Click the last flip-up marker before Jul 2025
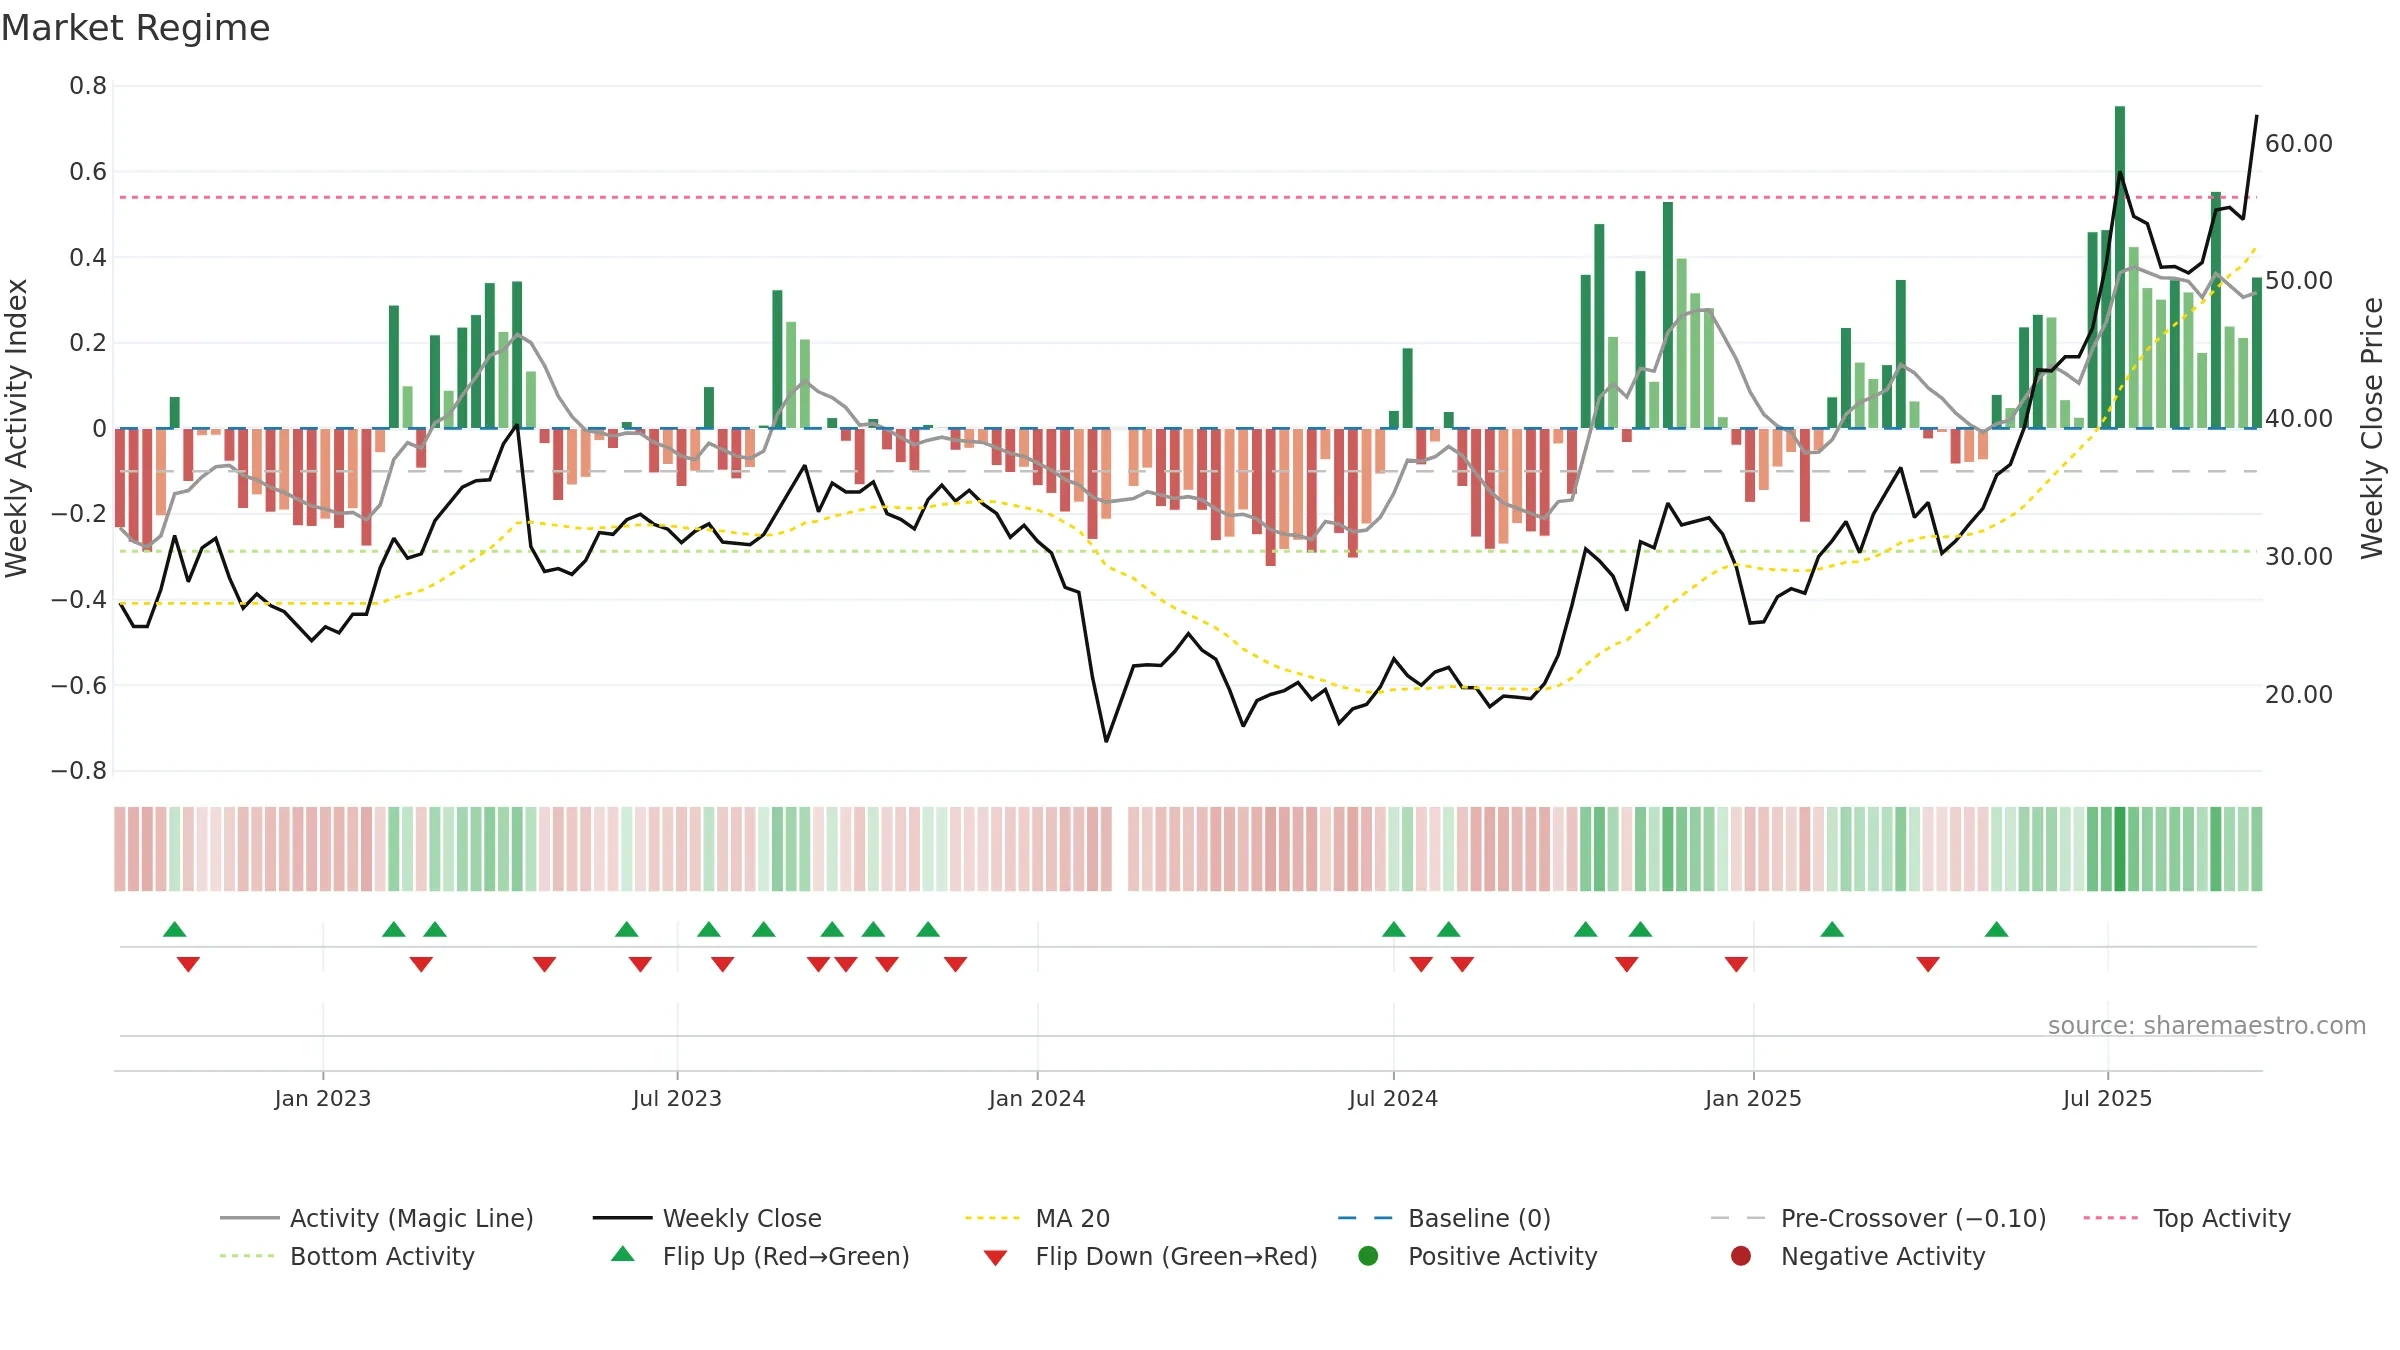 1997,930
